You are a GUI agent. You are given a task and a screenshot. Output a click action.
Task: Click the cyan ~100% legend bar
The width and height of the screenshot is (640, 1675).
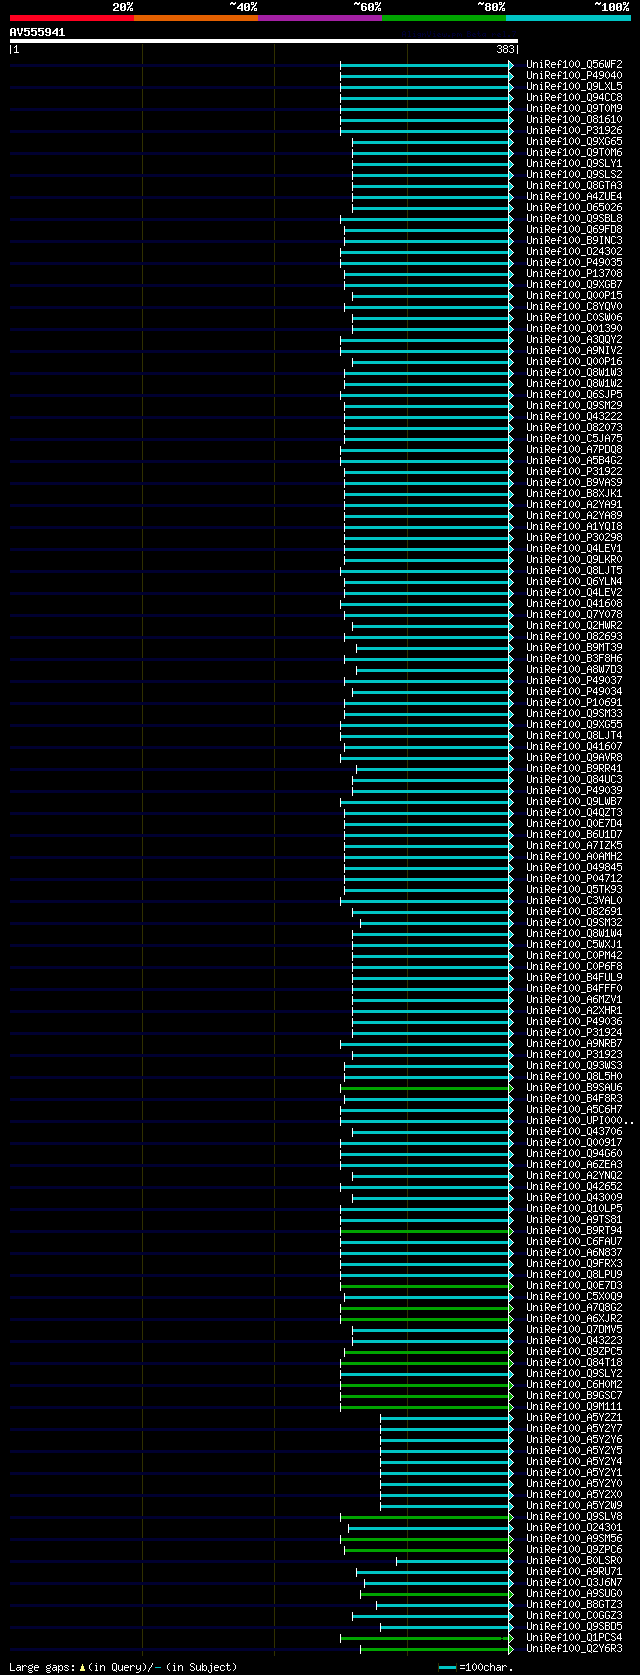tap(568, 18)
